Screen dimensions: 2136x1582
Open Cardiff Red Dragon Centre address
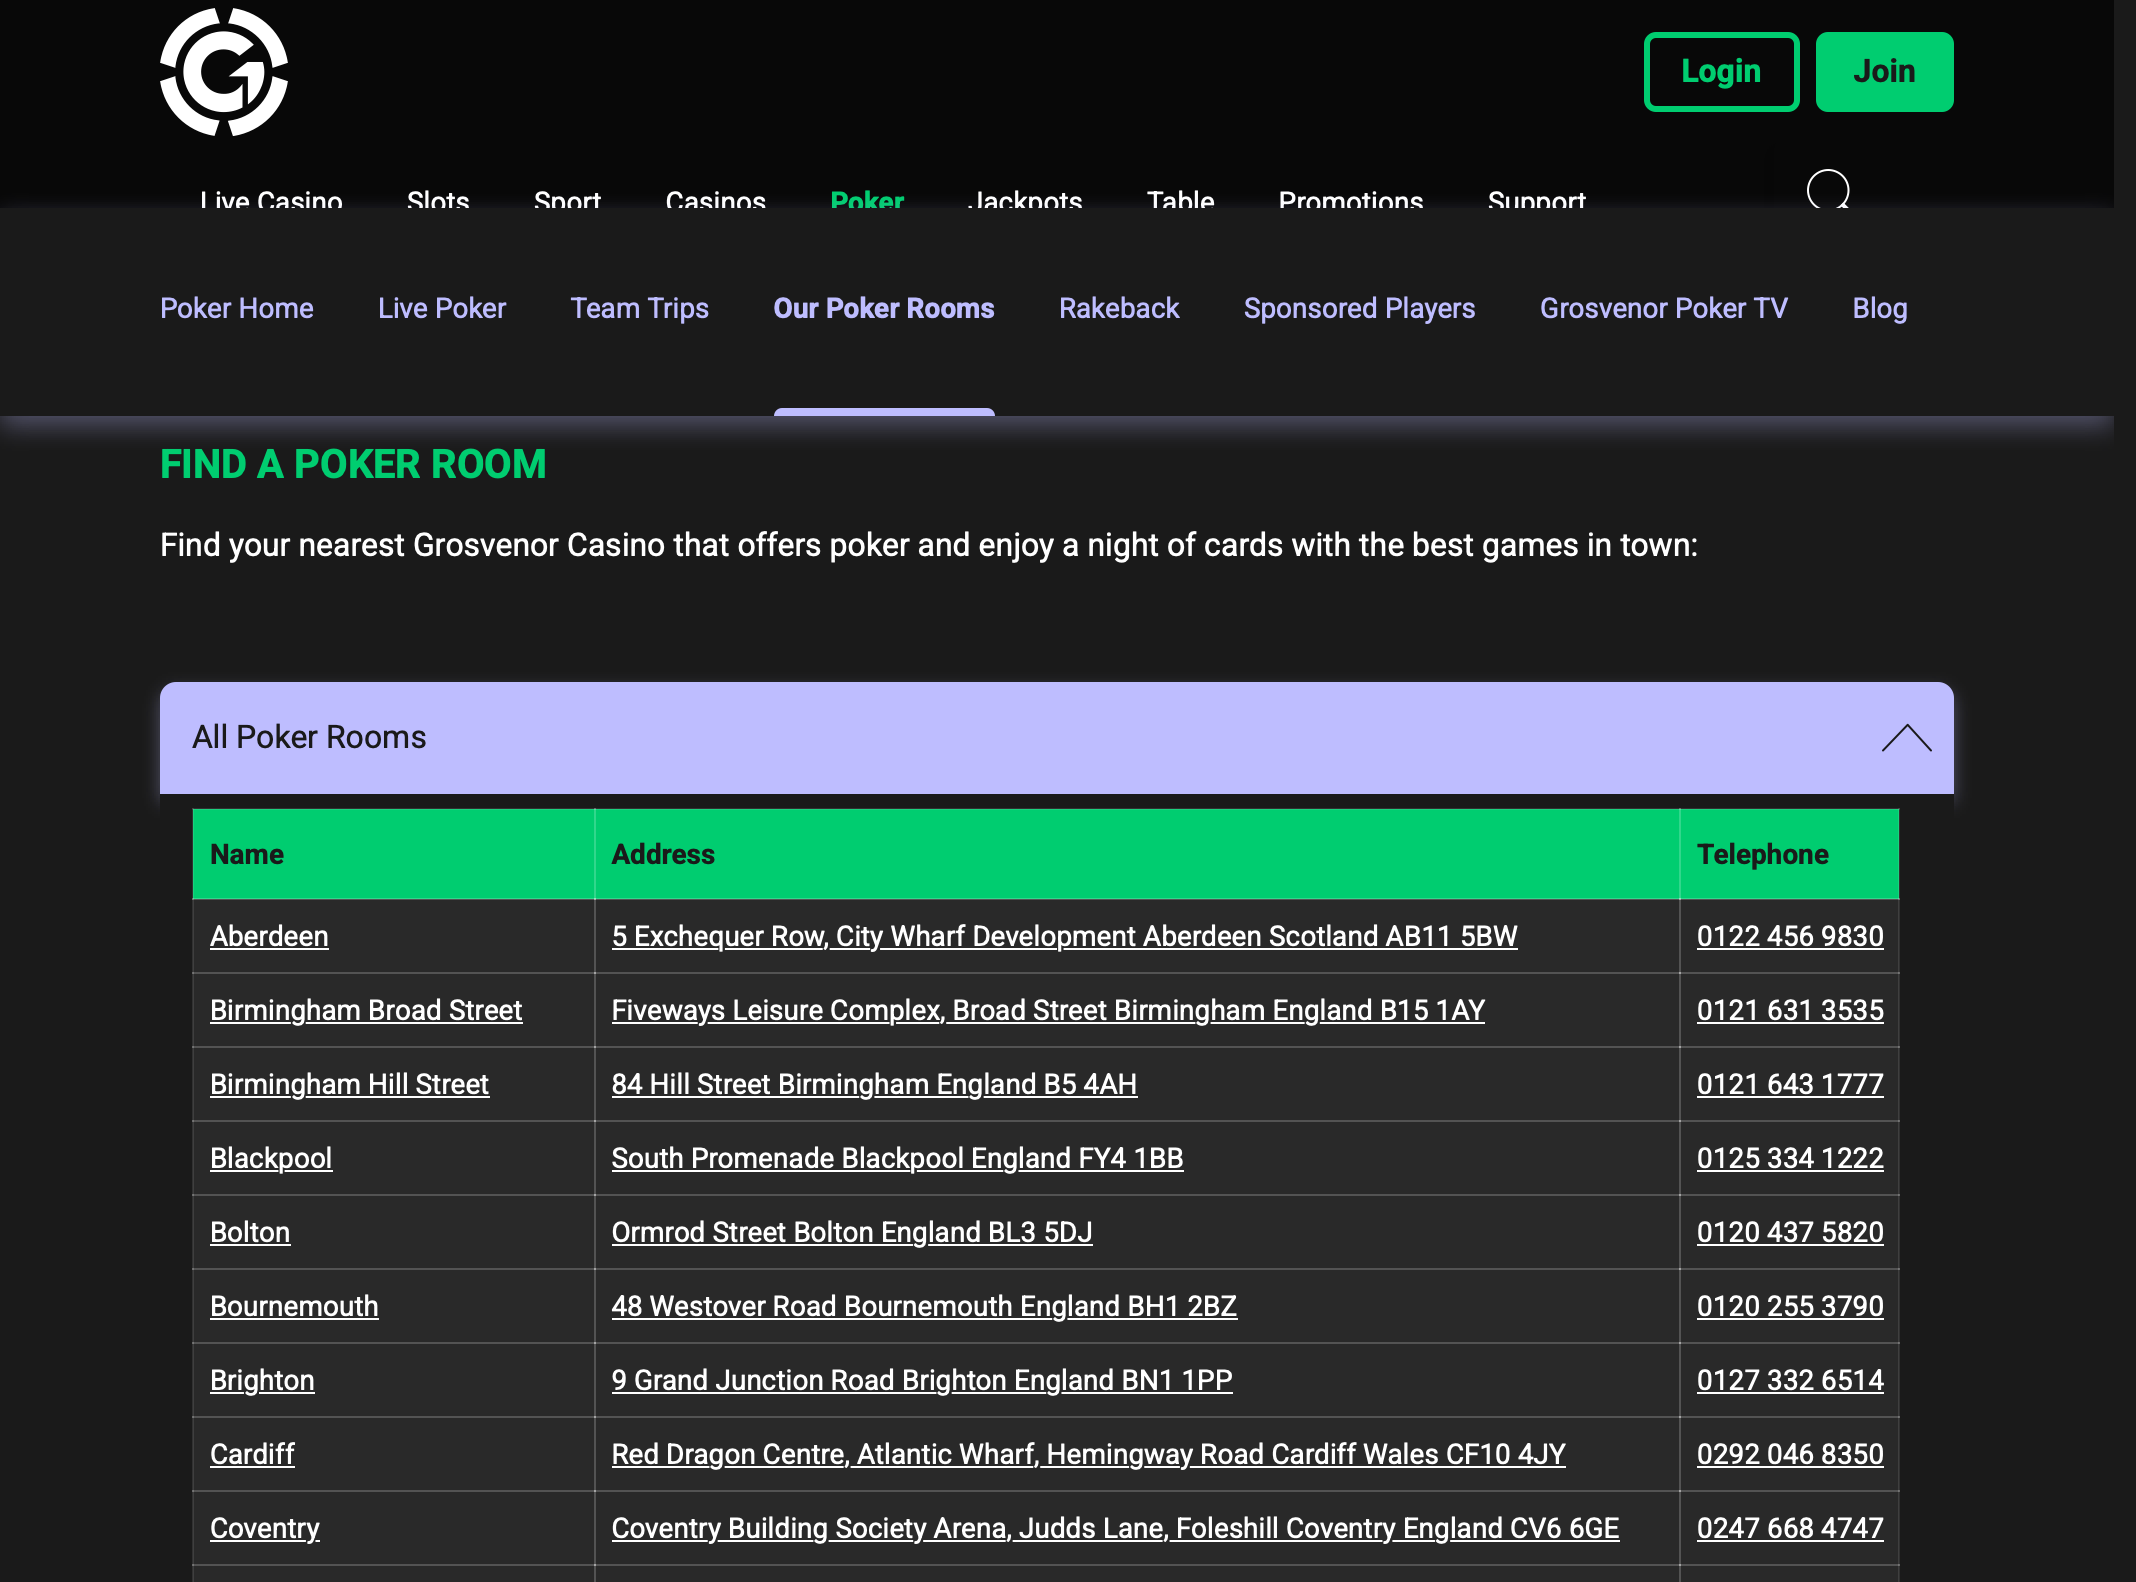1088,1454
